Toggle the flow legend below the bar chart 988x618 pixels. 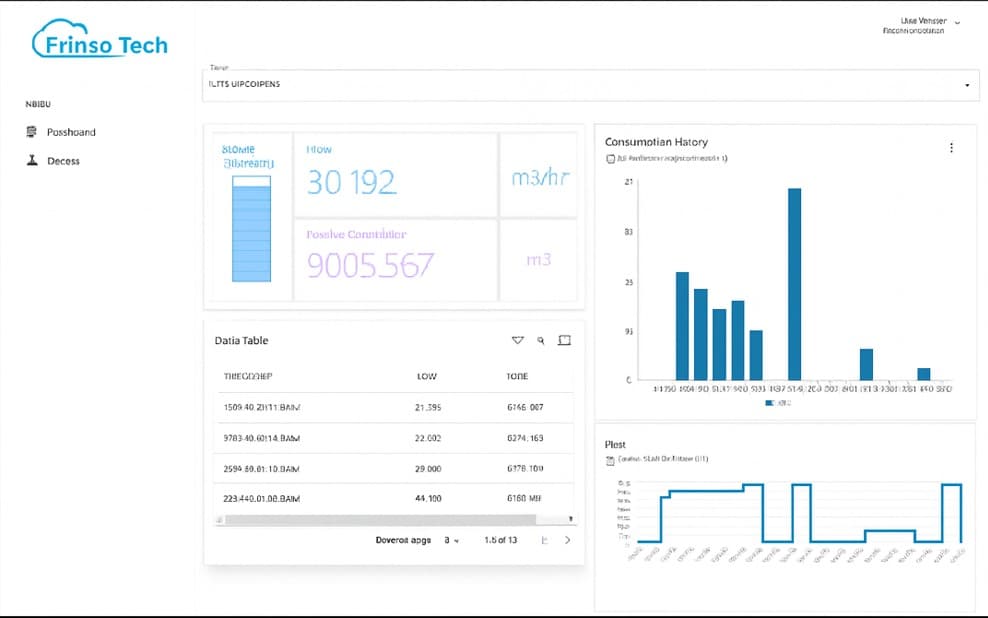click(769, 402)
